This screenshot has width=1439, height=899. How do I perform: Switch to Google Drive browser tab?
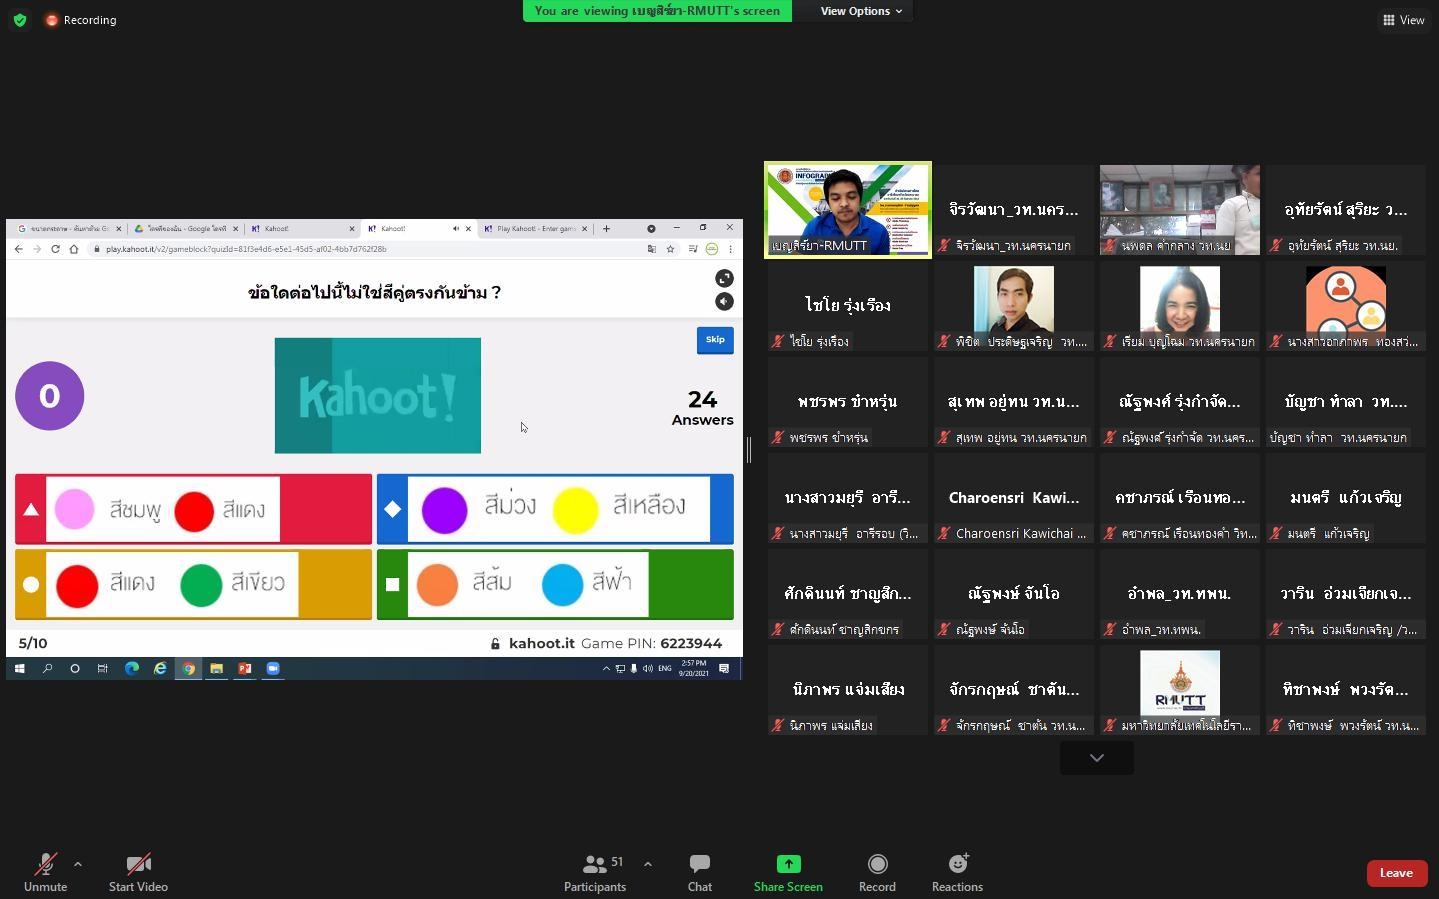tap(186, 229)
